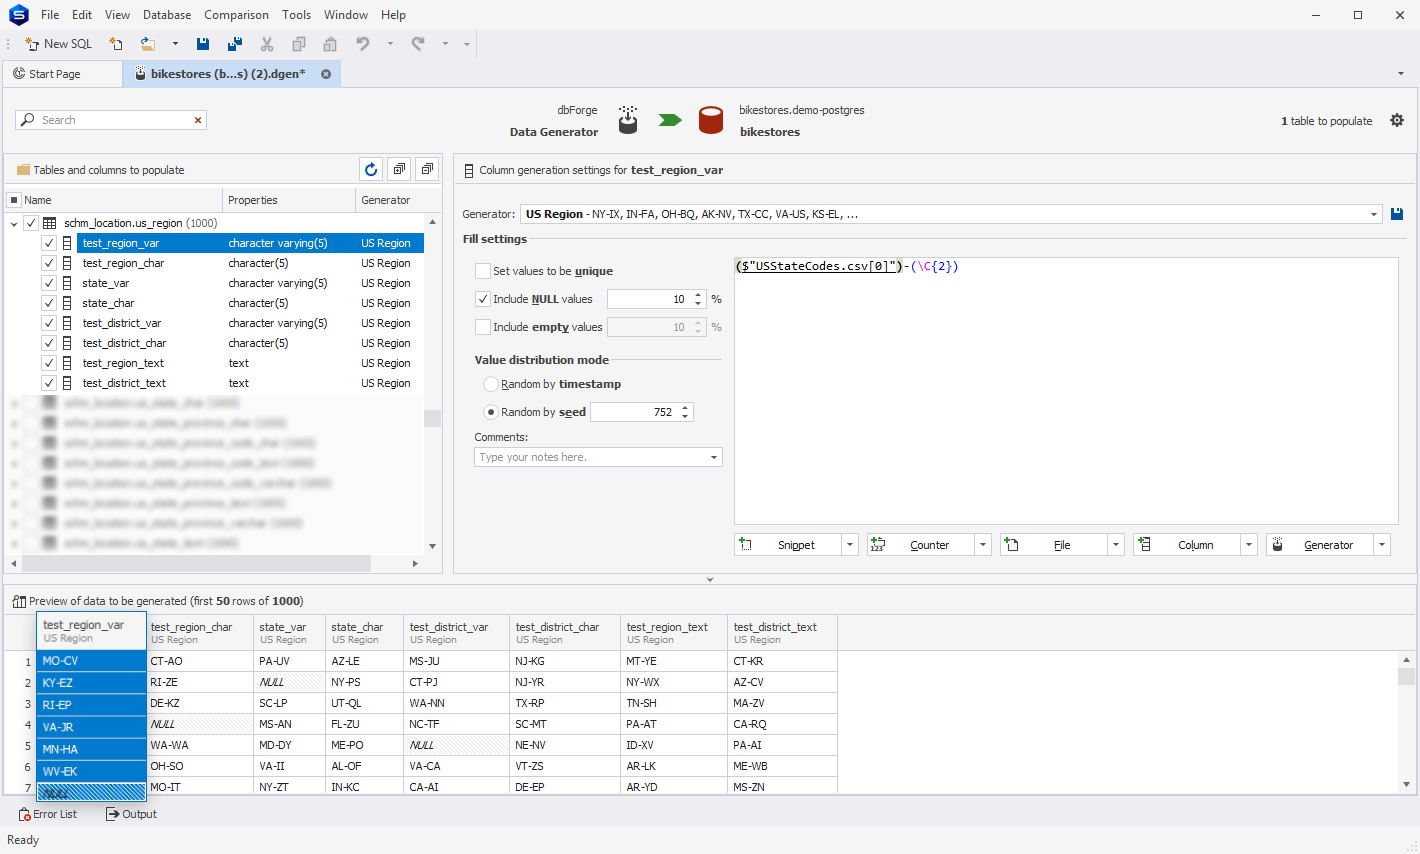
Task: Click the save generator icon beside Generator dropdown
Action: pos(1397,214)
